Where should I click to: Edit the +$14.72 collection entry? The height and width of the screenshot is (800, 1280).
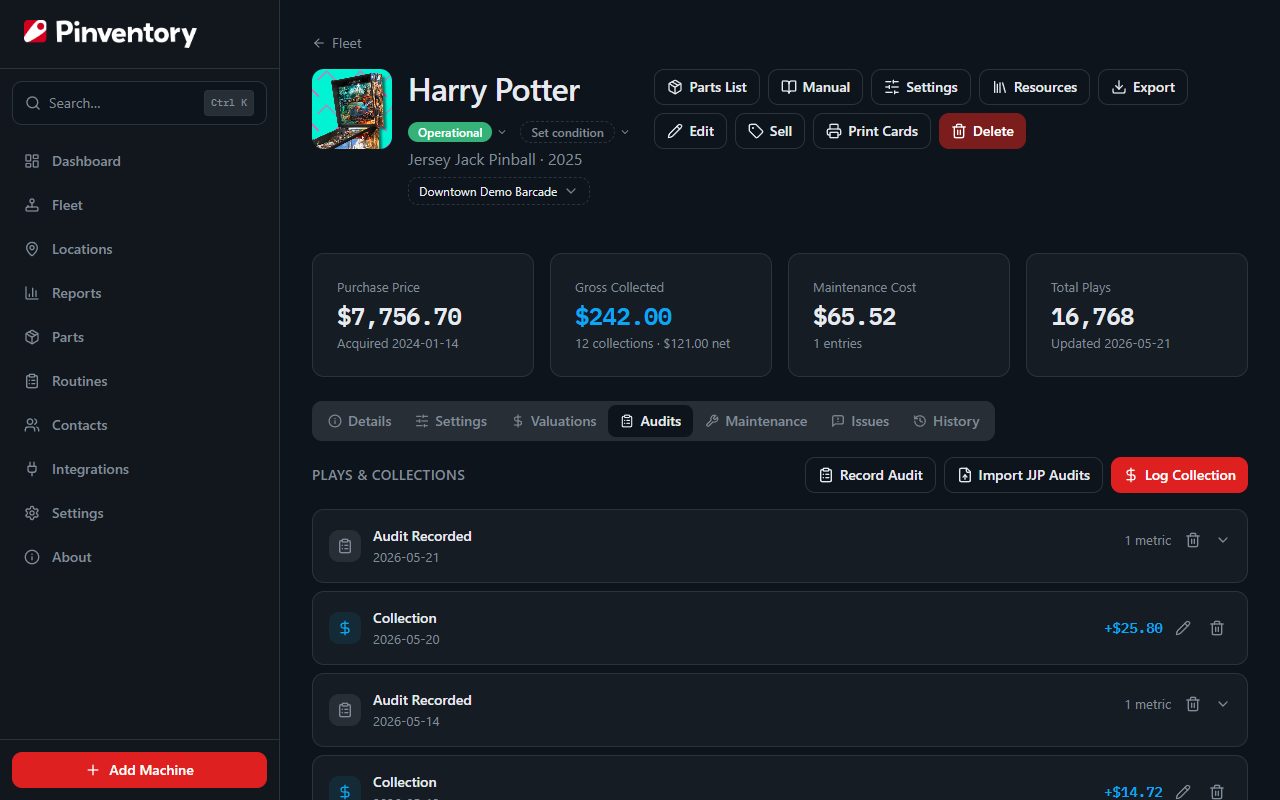pyautogui.click(x=1183, y=792)
